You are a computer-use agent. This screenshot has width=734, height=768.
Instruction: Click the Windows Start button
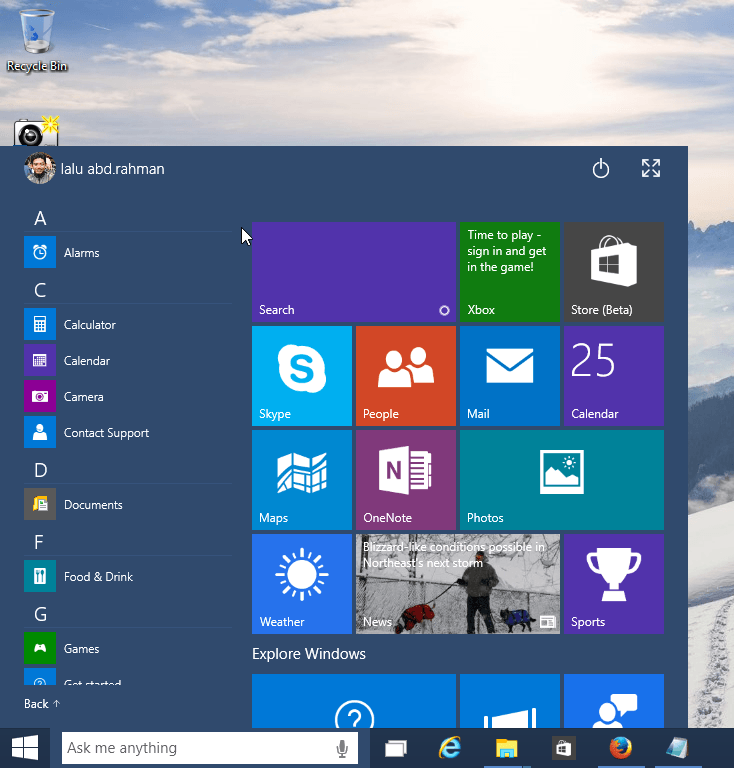point(25,748)
